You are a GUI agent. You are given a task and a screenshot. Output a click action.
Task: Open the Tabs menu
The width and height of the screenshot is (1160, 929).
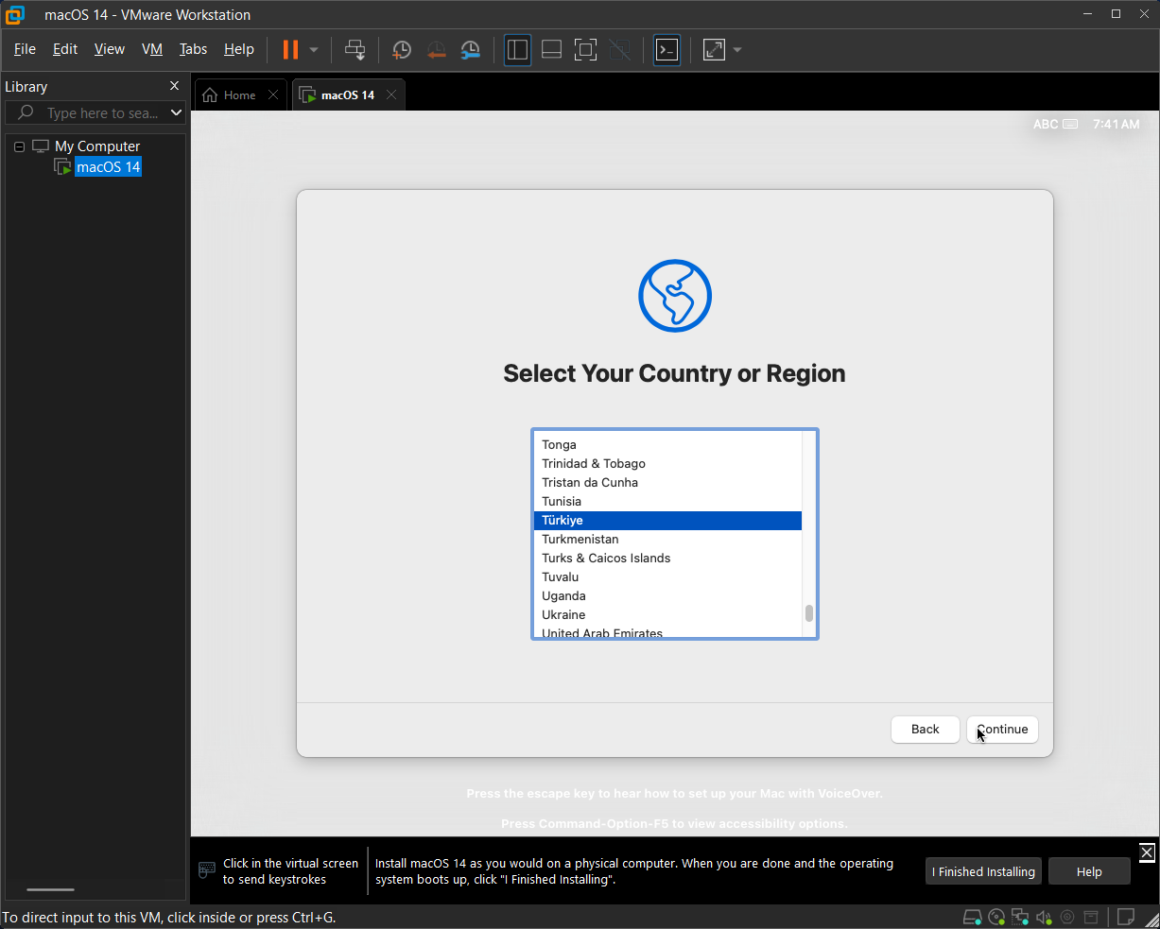coord(193,49)
